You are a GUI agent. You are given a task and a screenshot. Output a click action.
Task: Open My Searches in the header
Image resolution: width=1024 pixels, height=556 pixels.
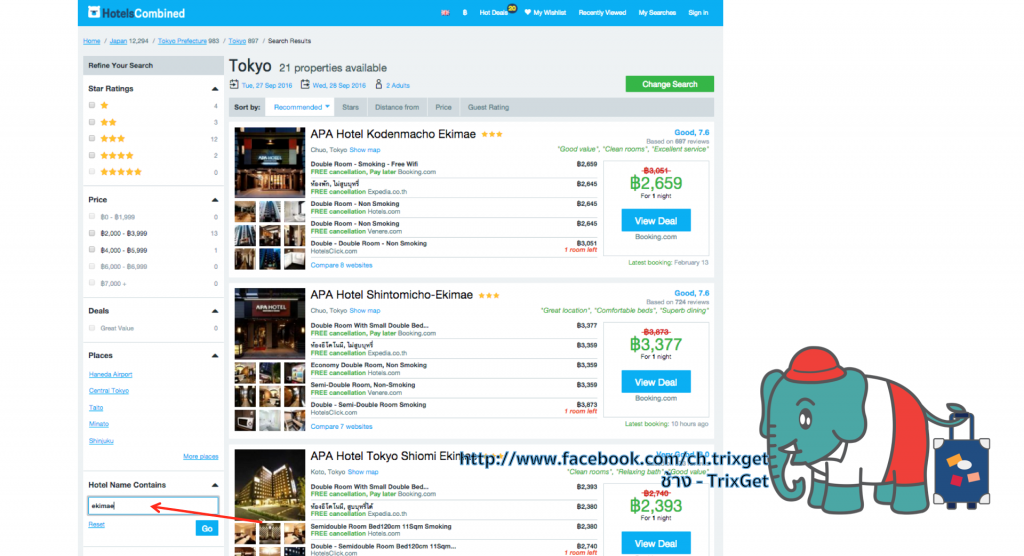[657, 12]
